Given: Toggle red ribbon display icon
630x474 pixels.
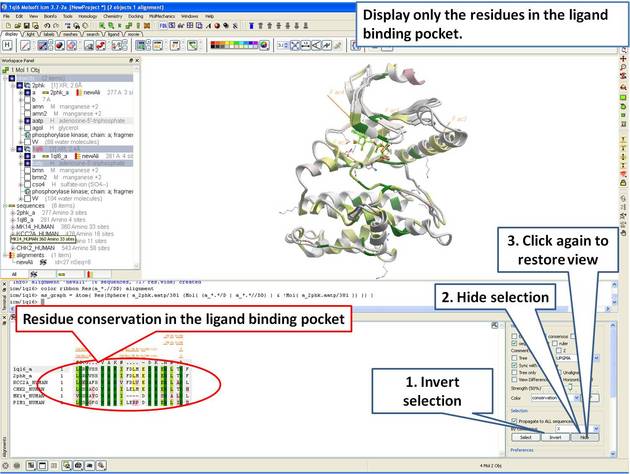Looking at the screenshot, I should [x=101, y=45].
